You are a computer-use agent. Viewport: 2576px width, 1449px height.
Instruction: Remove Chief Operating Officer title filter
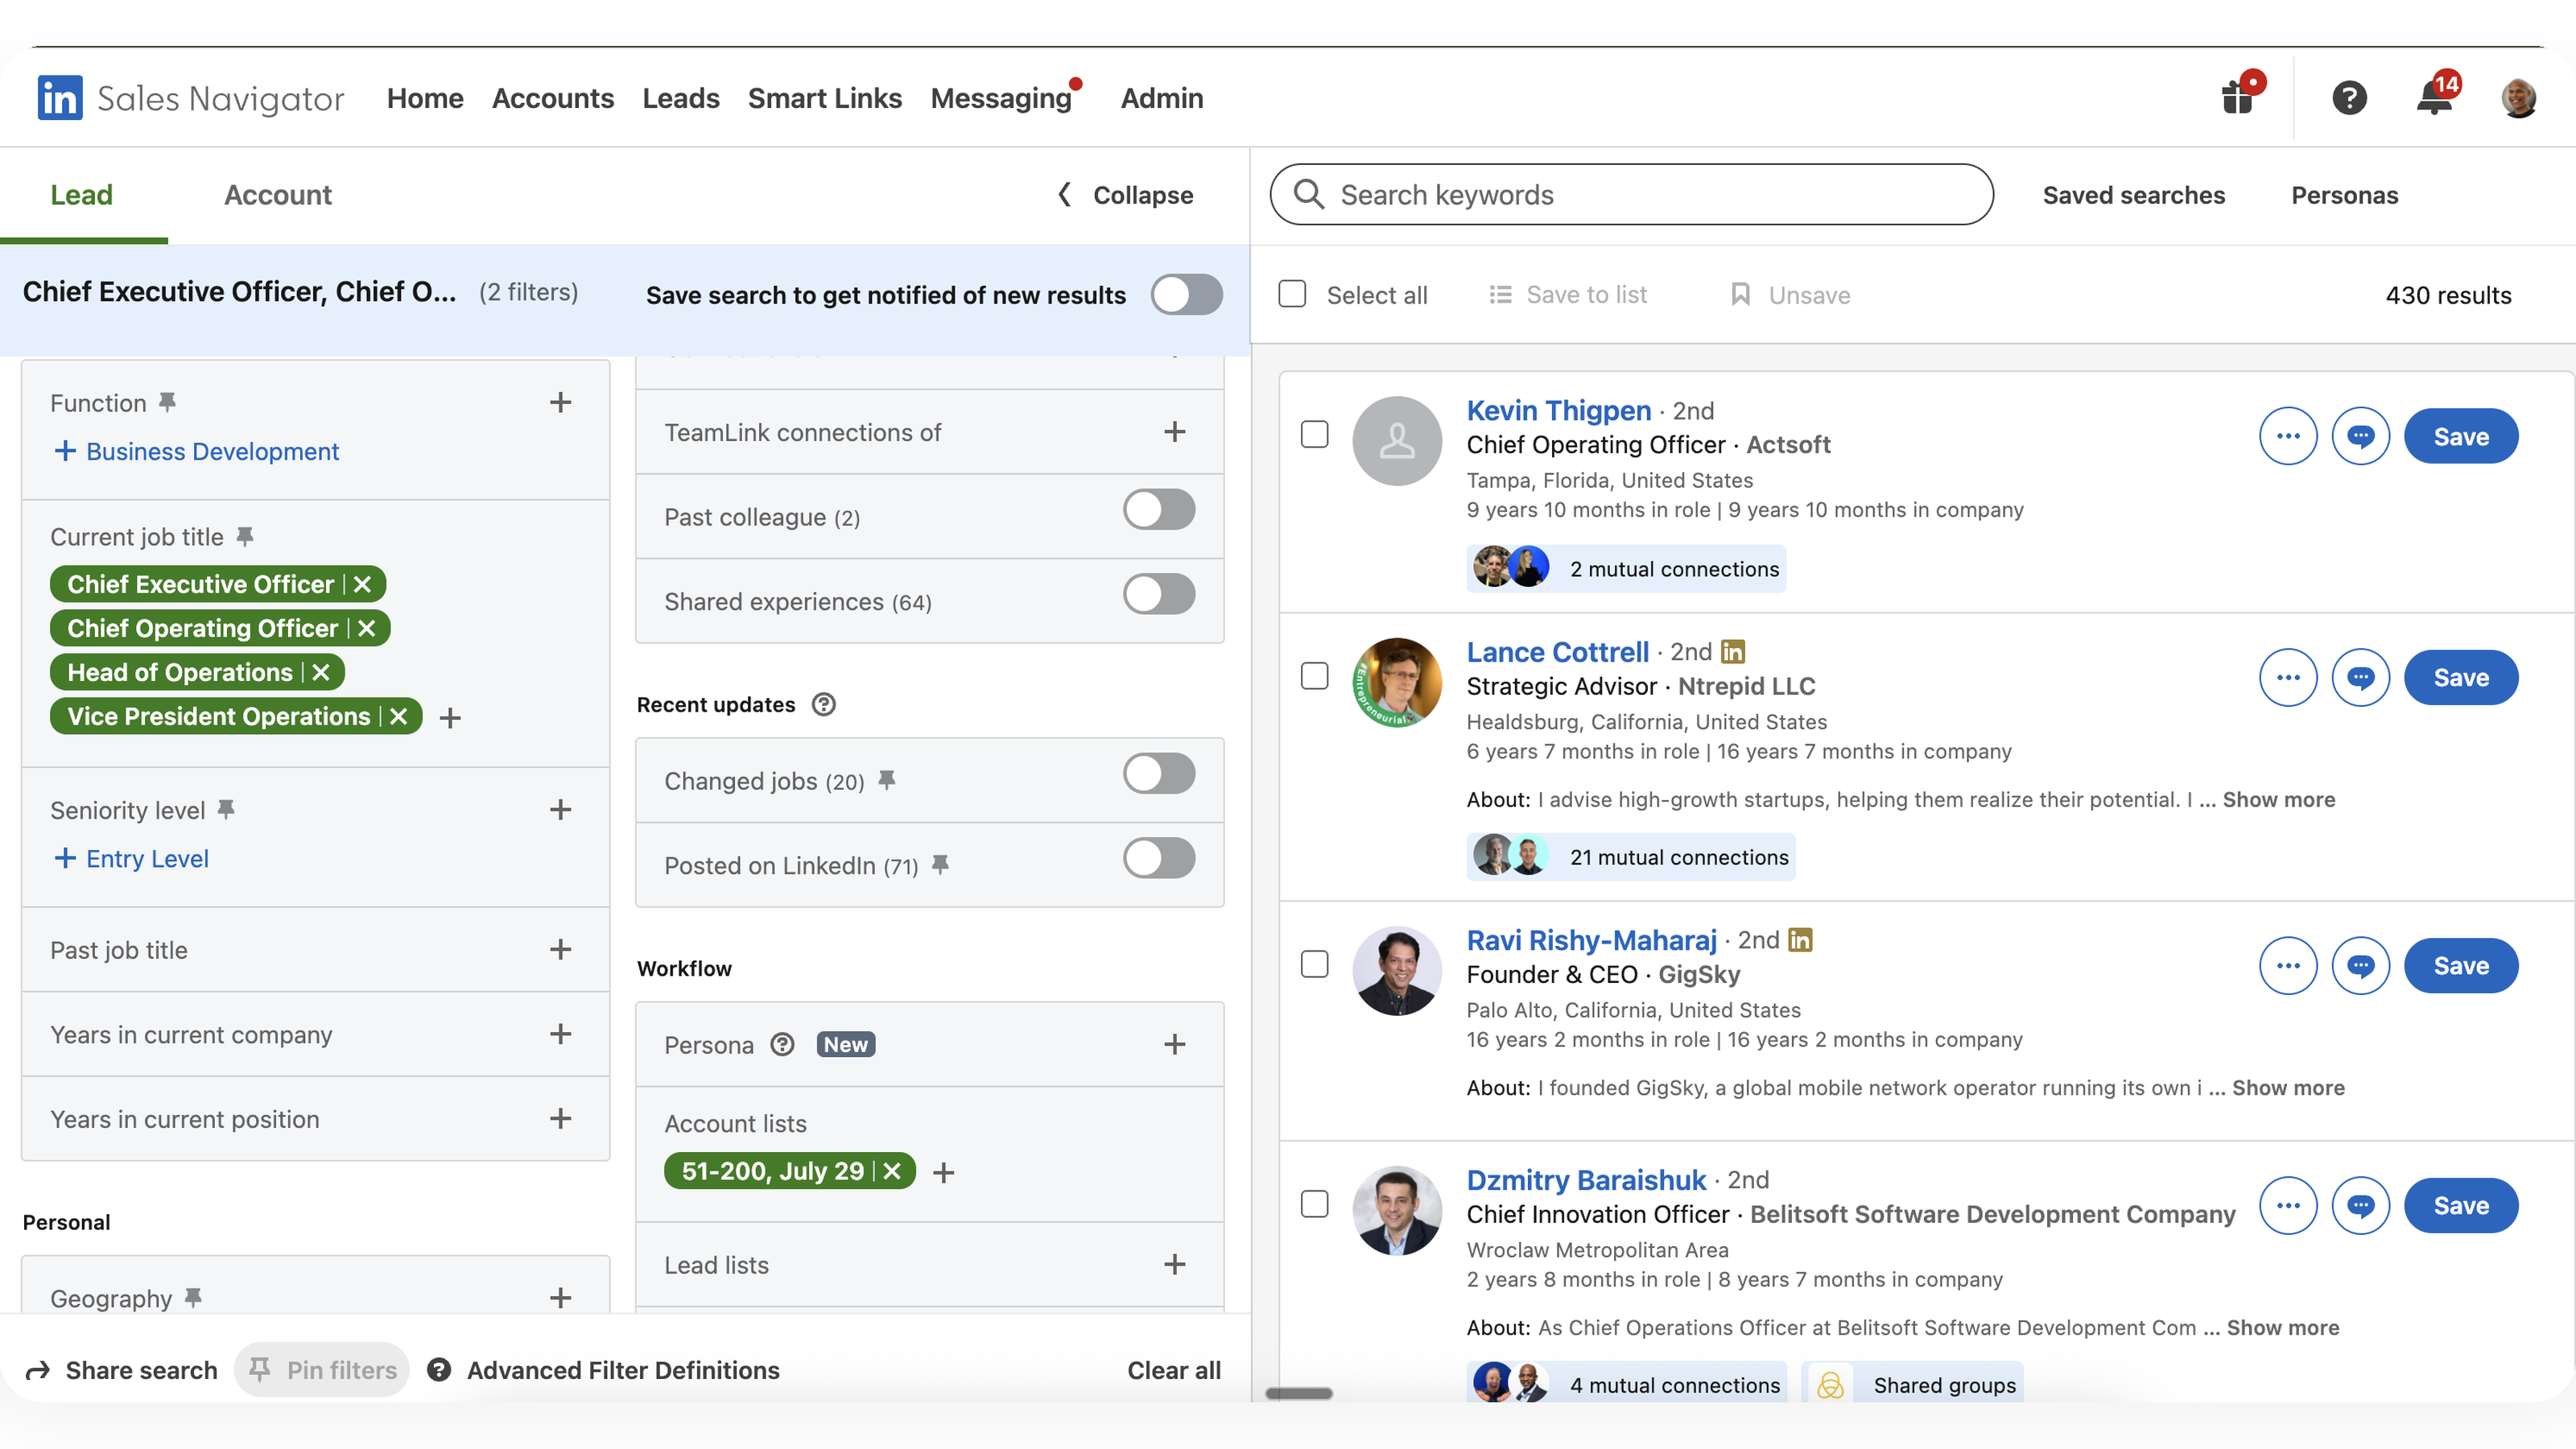coord(367,628)
